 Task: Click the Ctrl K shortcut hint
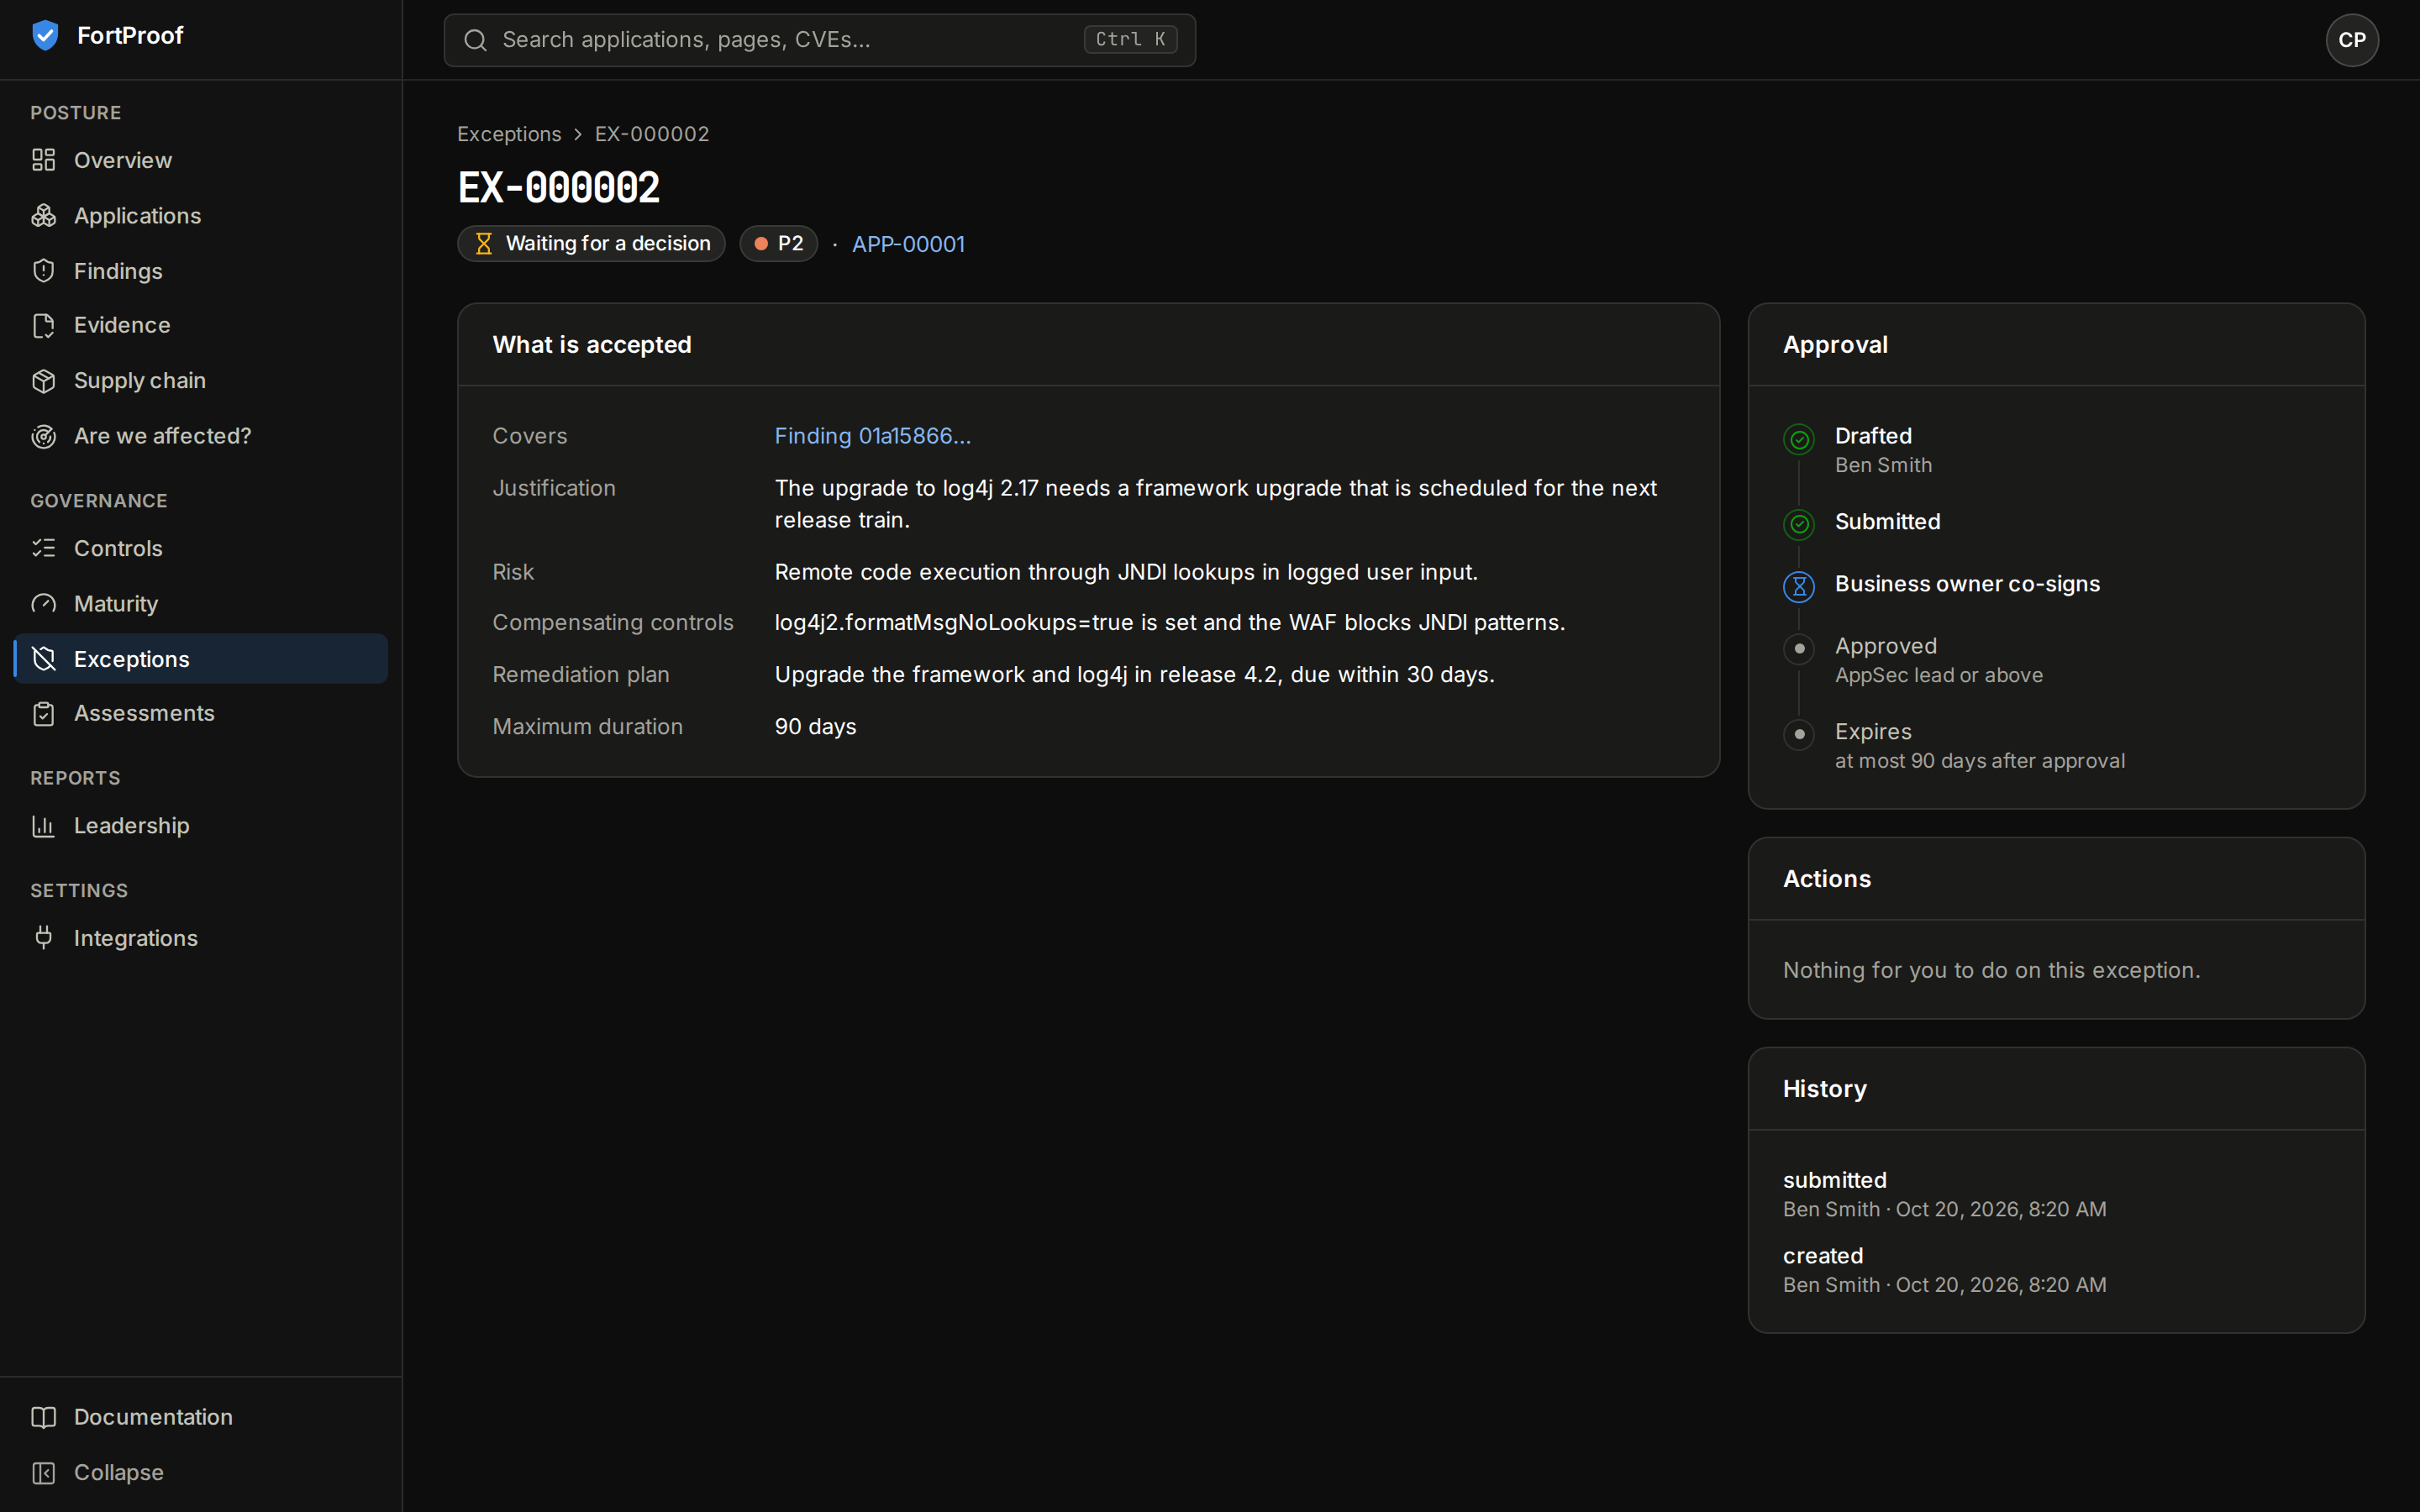pos(1130,40)
